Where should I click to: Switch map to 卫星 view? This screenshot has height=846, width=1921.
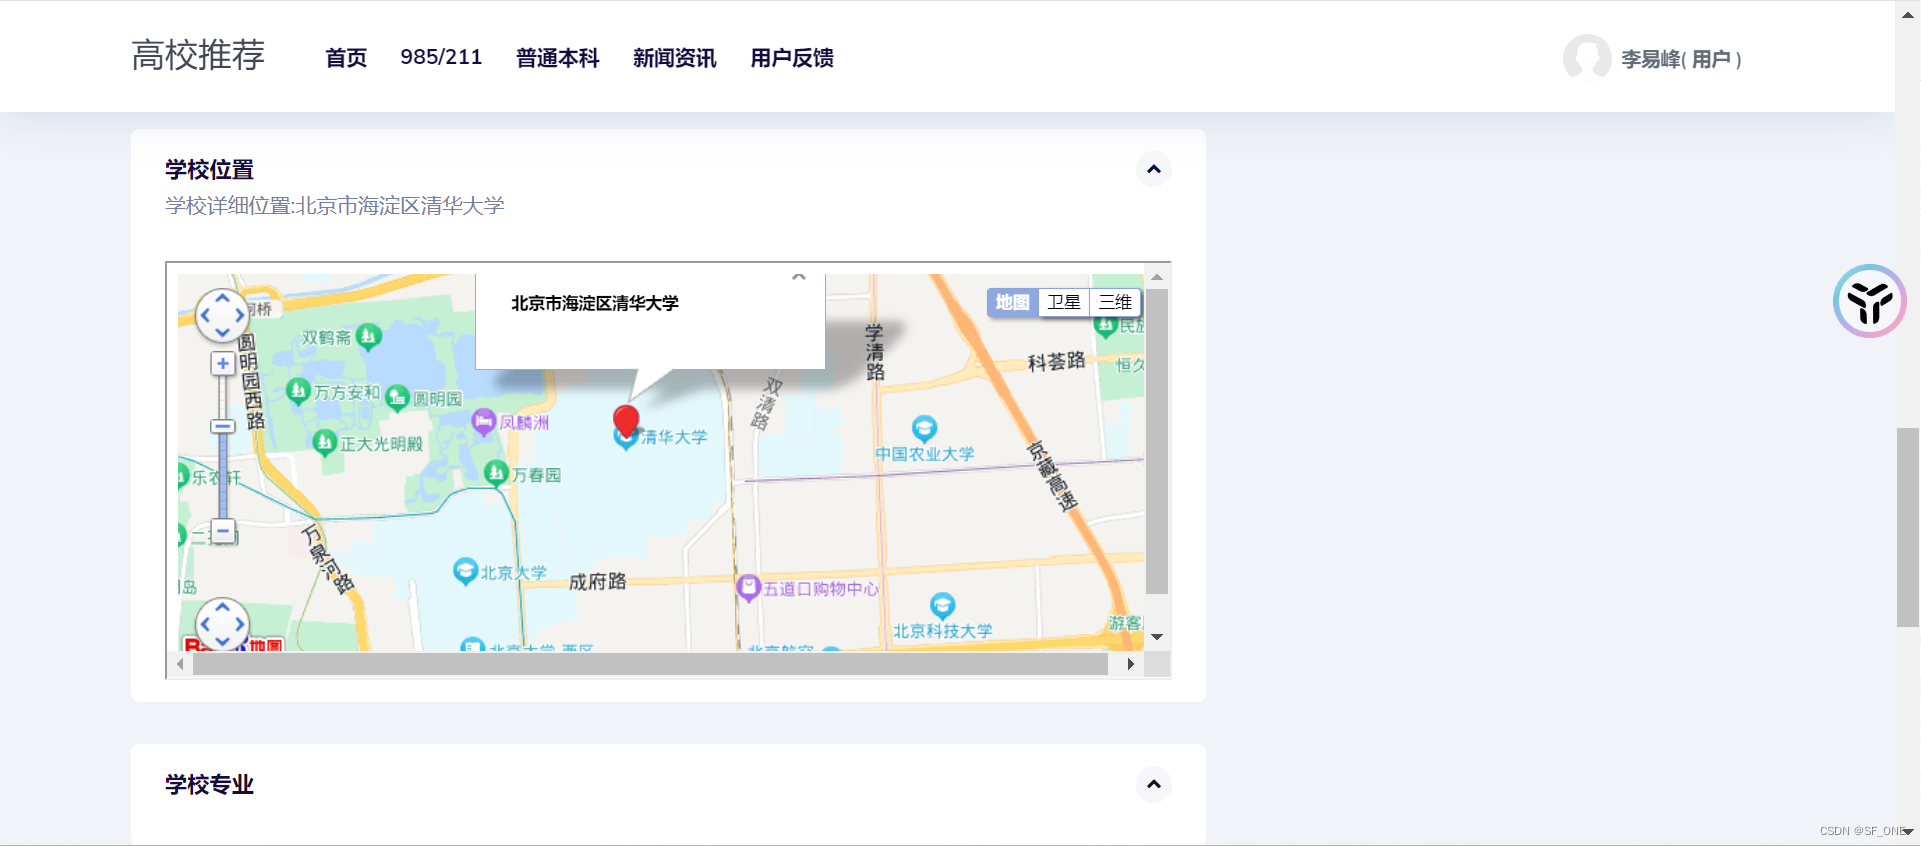tap(1064, 302)
